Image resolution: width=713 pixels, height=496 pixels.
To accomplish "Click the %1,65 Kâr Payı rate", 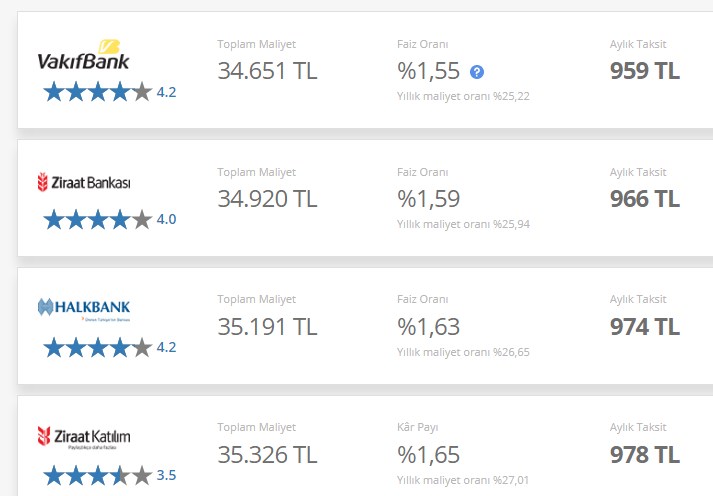I will click(428, 455).
